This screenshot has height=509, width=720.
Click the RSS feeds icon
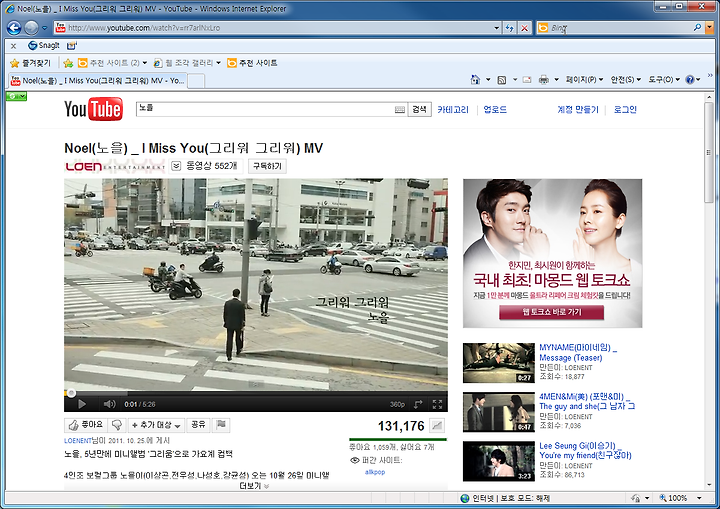tap(502, 80)
